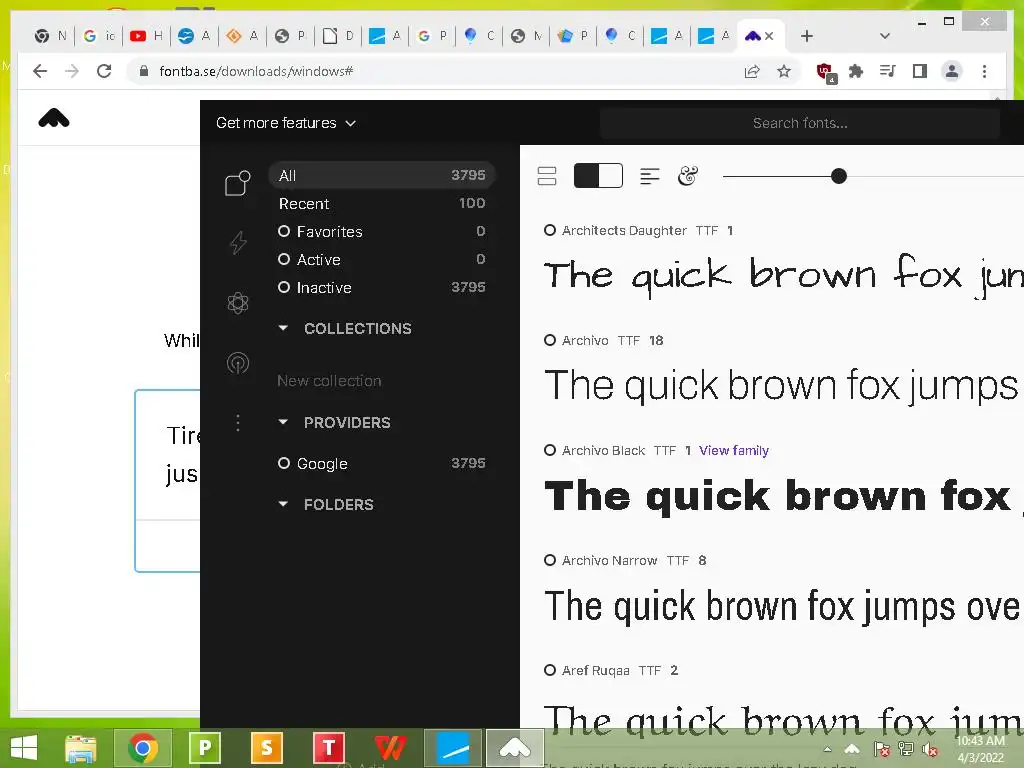Select the Recent fonts category
Image resolution: width=1024 pixels, height=768 pixels.
coord(382,203)
